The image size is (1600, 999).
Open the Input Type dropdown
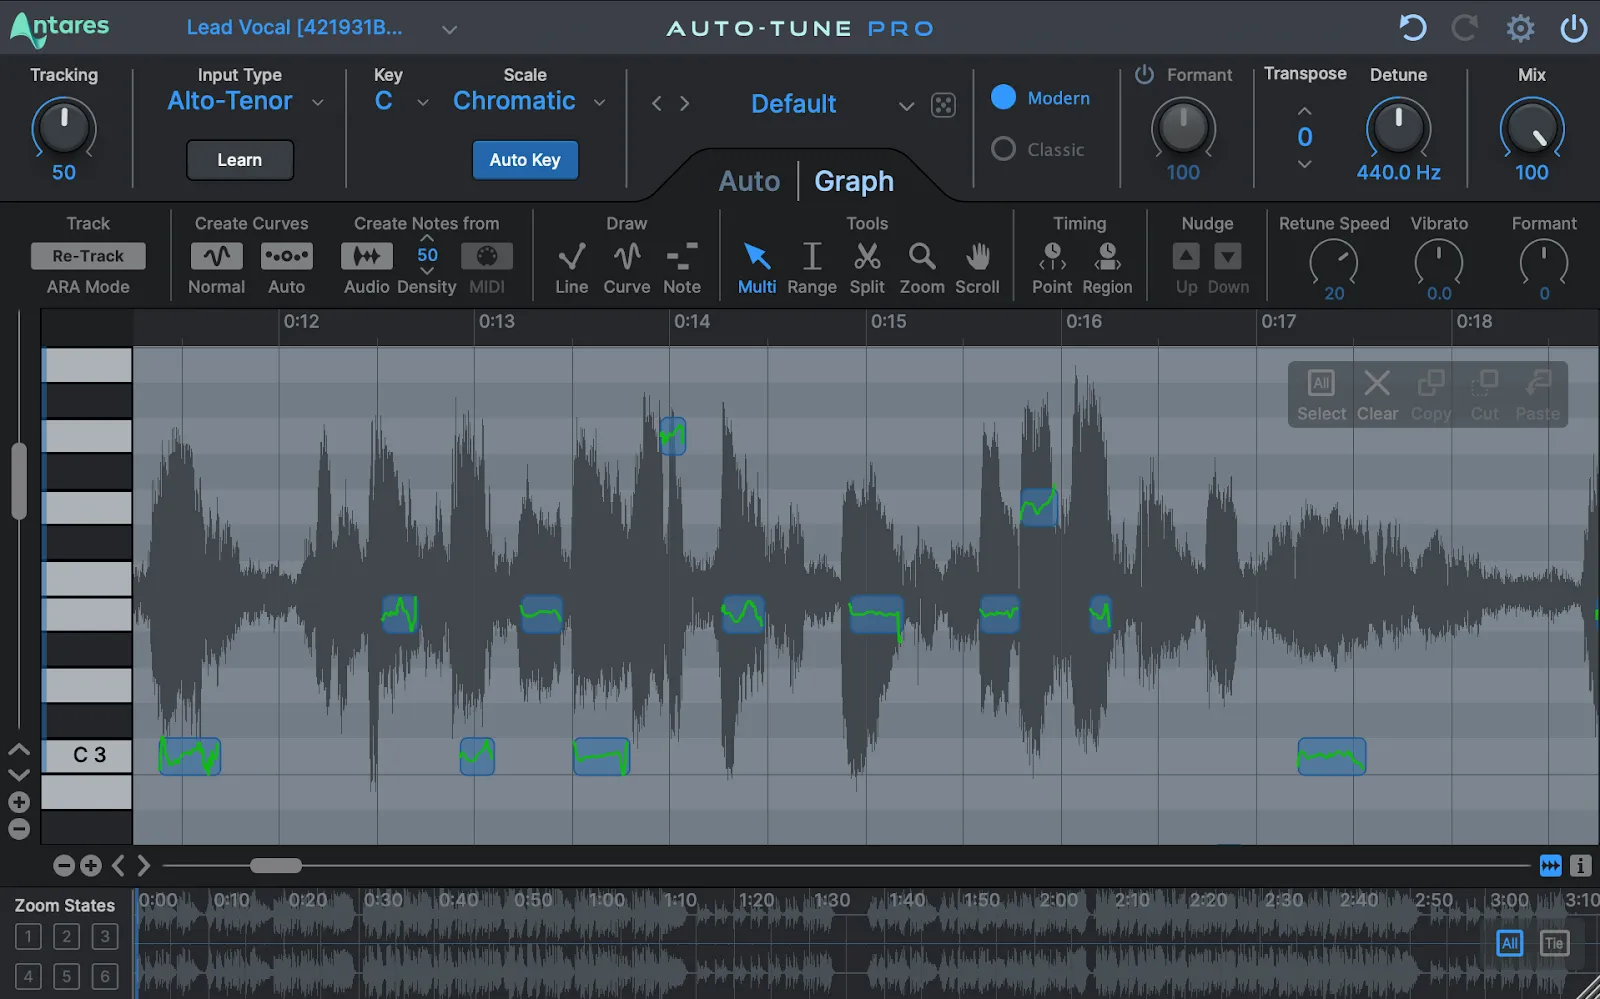click(x=318, y=101)
